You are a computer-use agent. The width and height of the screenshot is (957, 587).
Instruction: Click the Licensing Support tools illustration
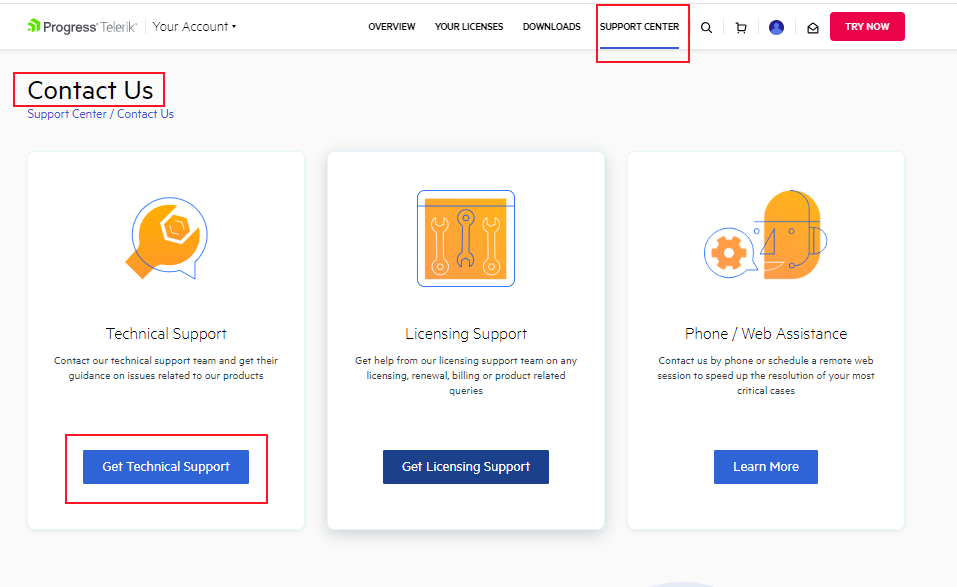[465, 238]
